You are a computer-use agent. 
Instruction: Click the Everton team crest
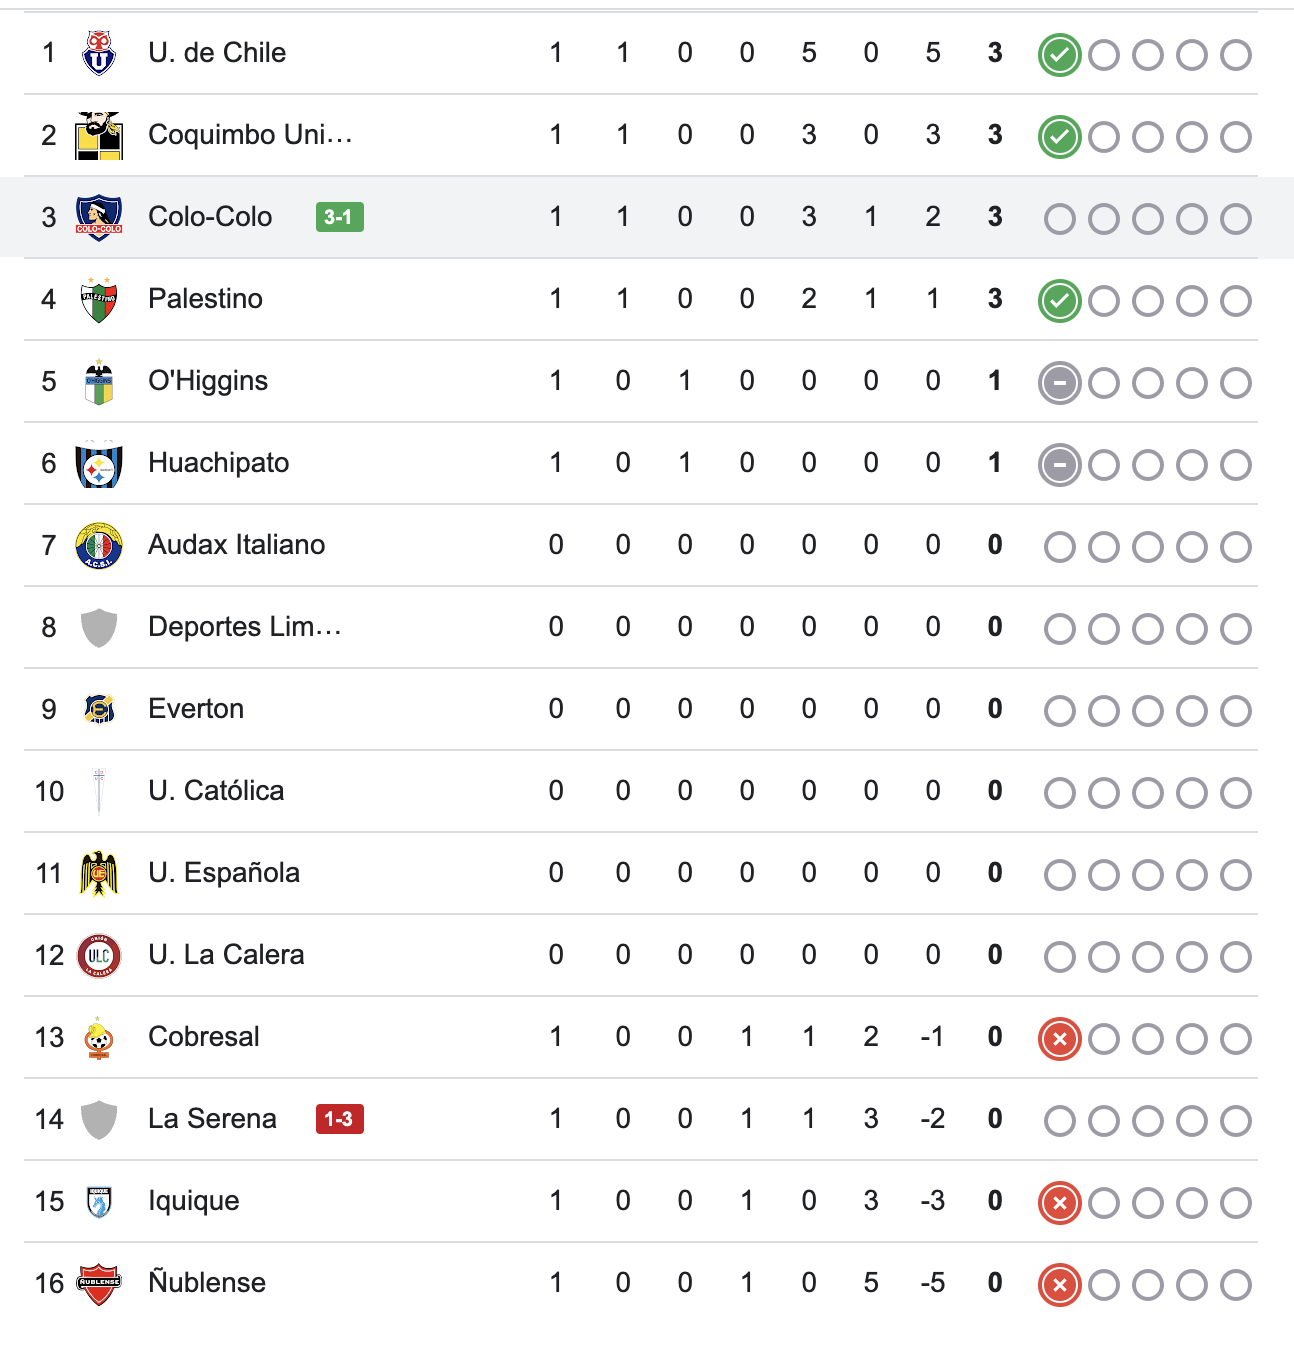coord(99,710)
